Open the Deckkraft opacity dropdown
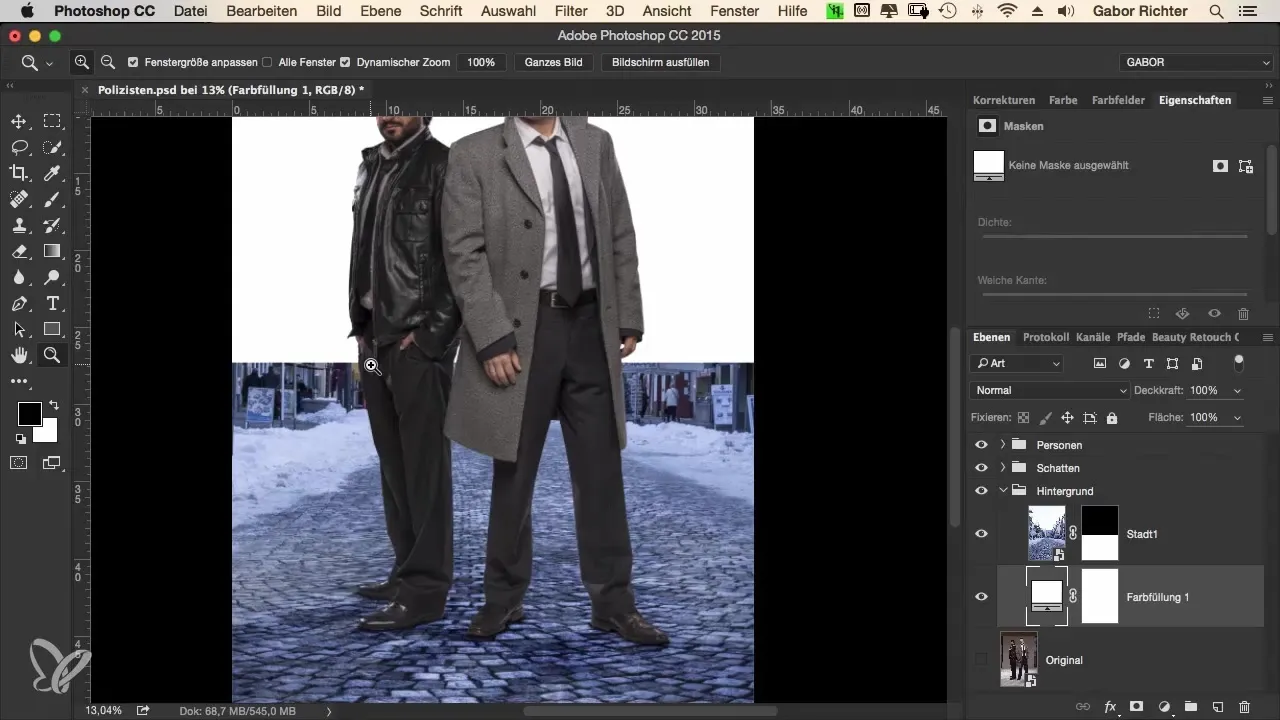The height and width of the screenshot is (720, 1280). pos(1239,391)
